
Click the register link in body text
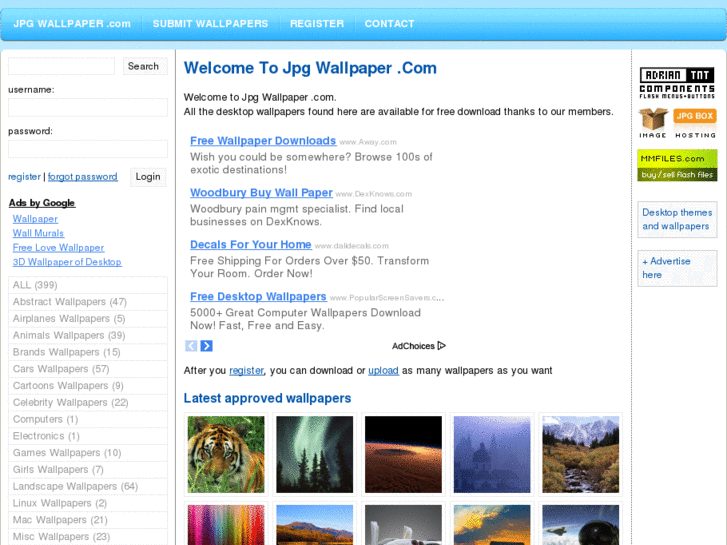[x=247, y=371]
